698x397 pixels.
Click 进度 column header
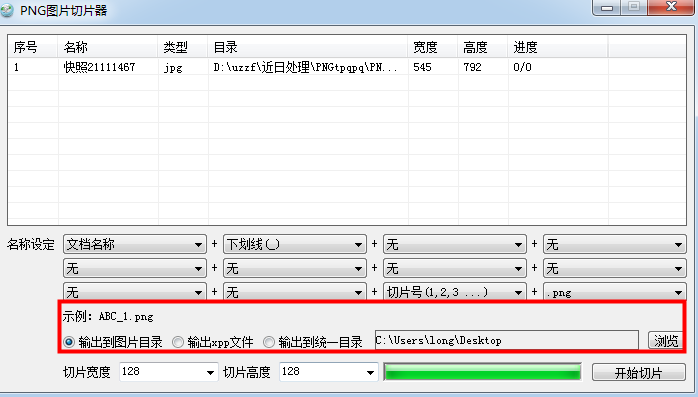pyautogui.click(x=557, y=47)
